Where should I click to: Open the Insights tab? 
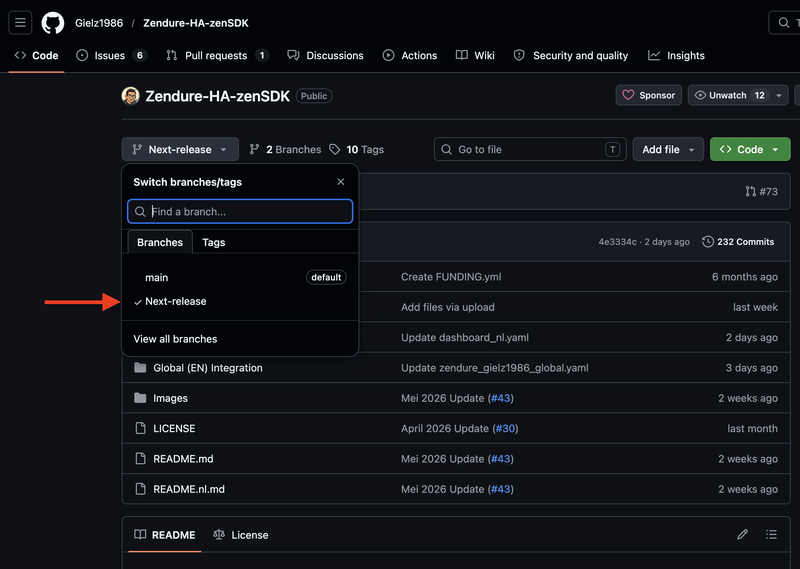[x=677, y=56]
